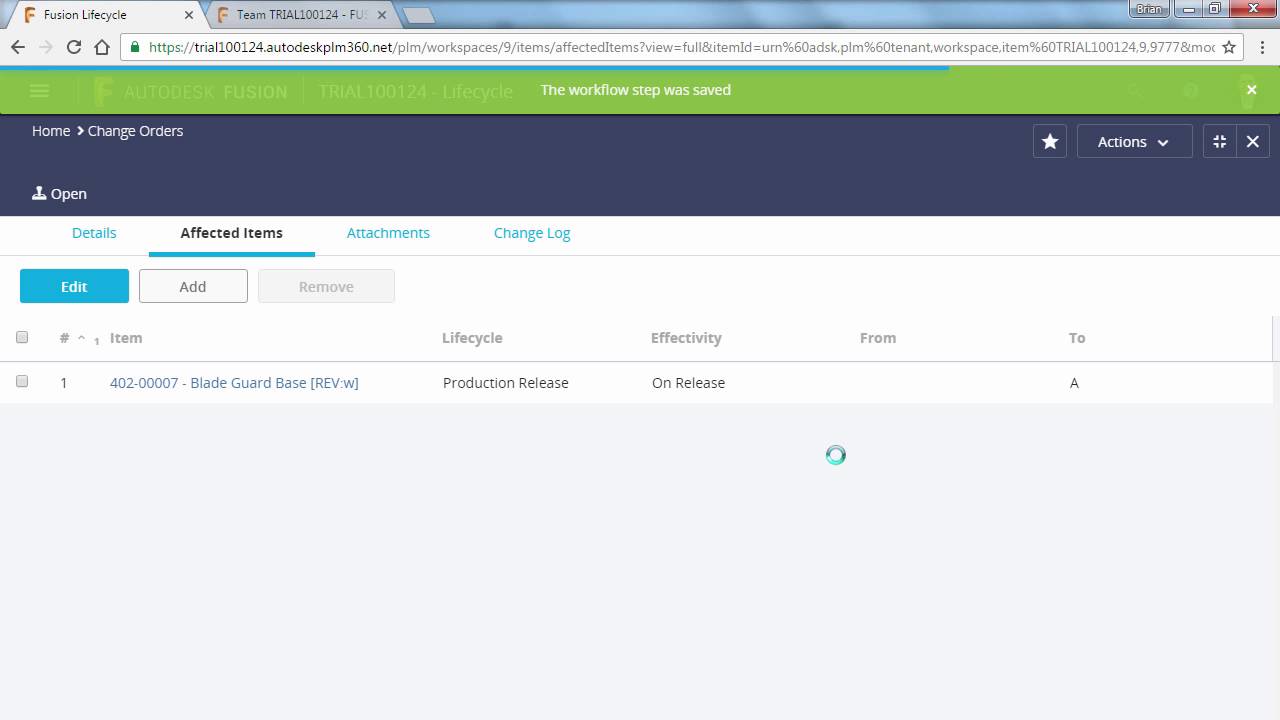
Task: Toggle the select-all header checkbox
Action: coord(22,337)
